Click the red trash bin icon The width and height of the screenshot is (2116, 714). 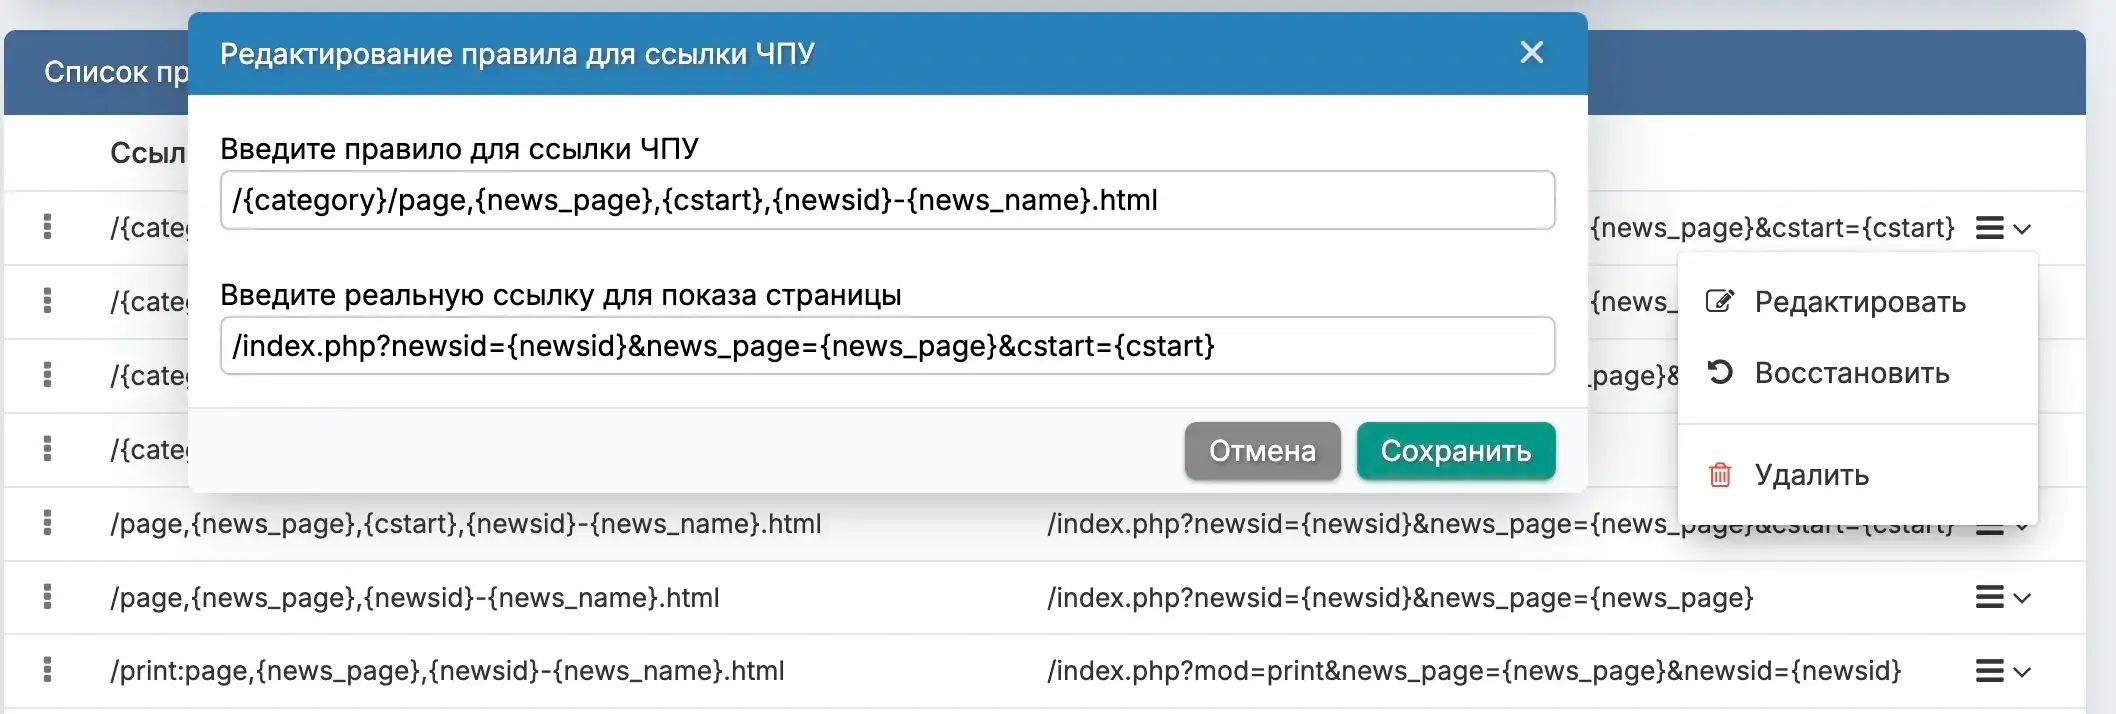(x=1719, y=475)
